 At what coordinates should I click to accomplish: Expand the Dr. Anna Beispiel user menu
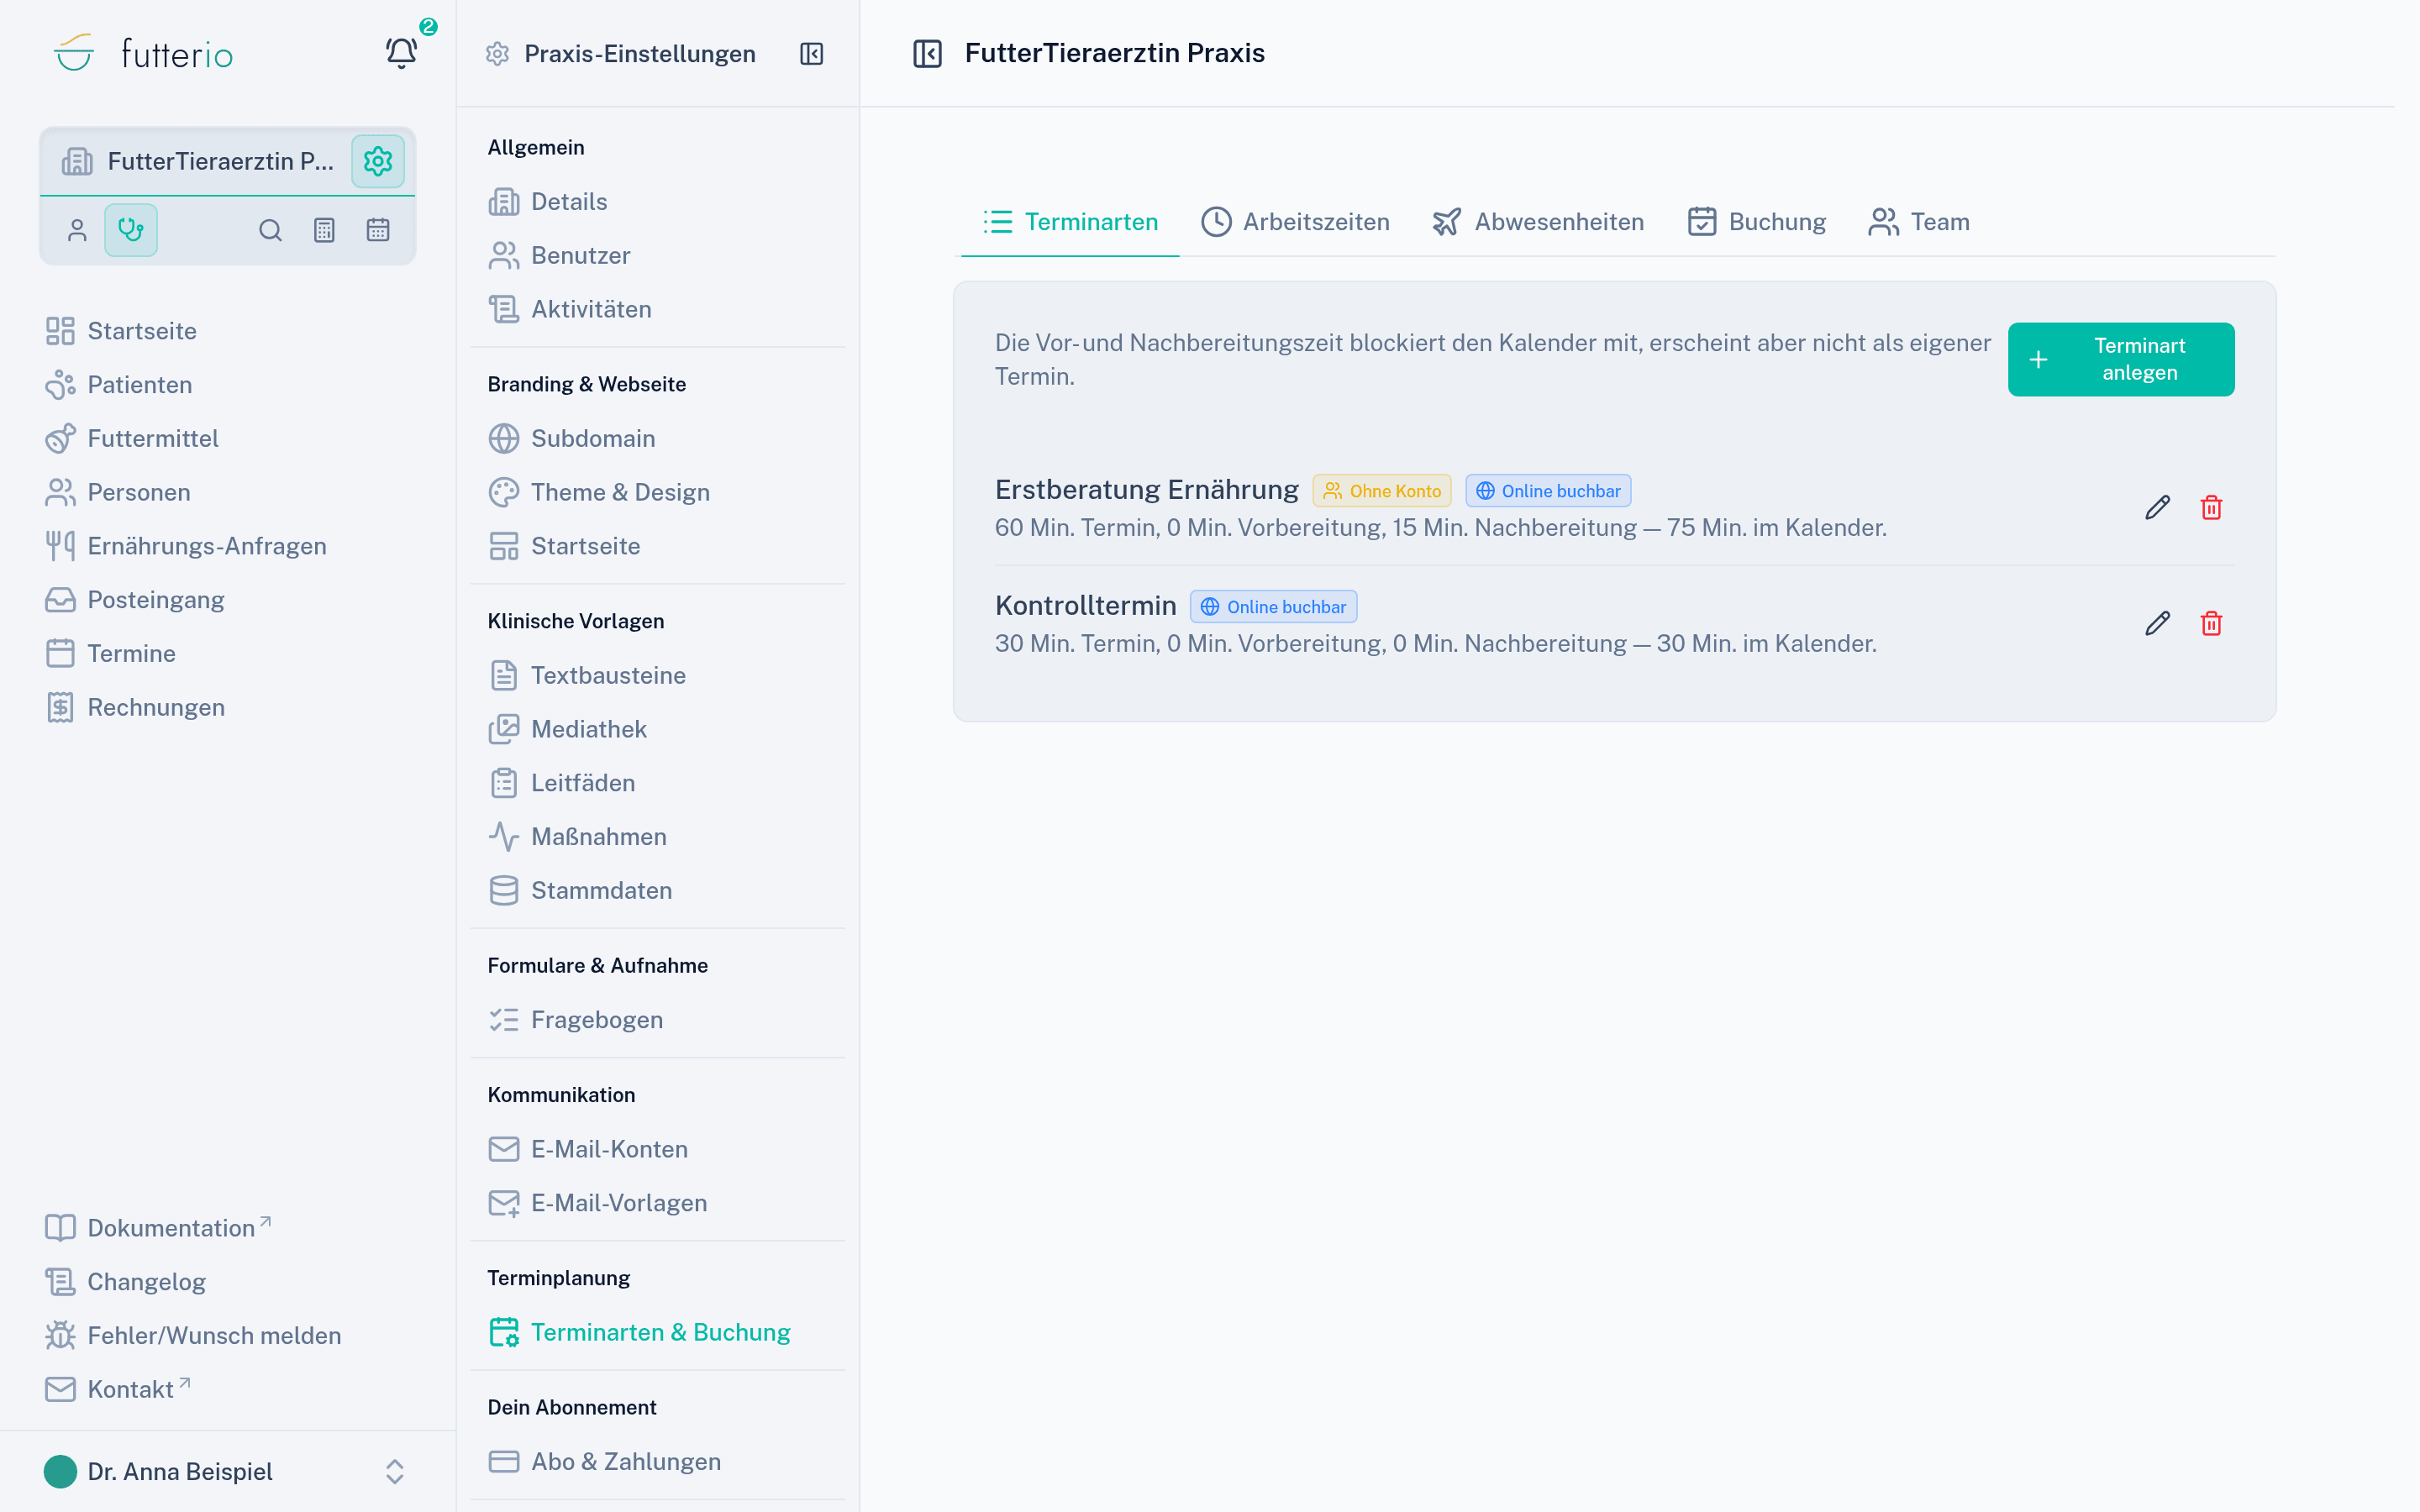click(x=227, y=1471)
